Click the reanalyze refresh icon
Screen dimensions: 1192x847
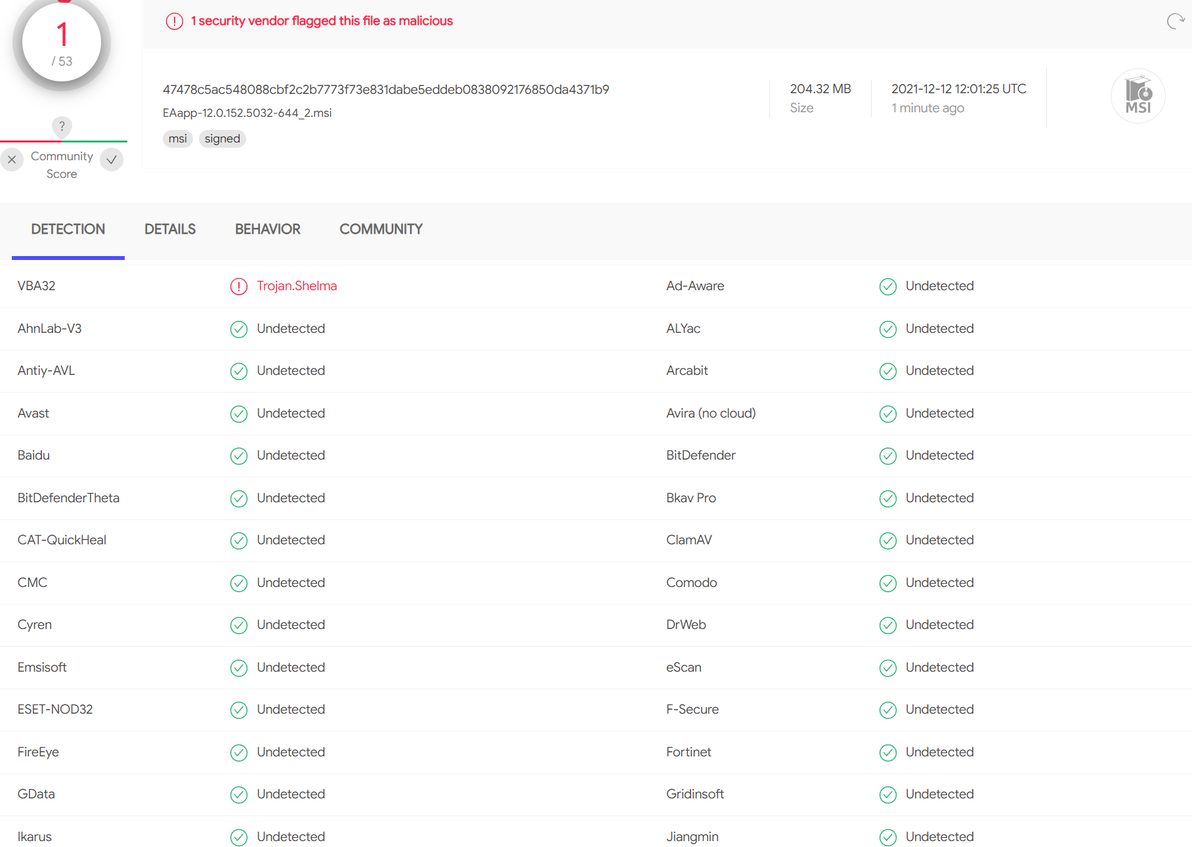(x=1175, y=21)
